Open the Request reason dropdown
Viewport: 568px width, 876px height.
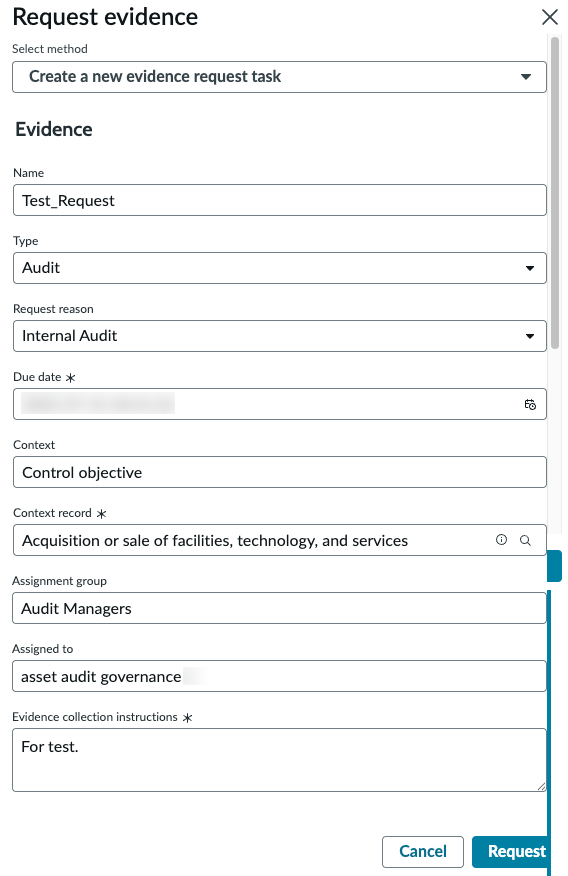[x=279, y=336]
